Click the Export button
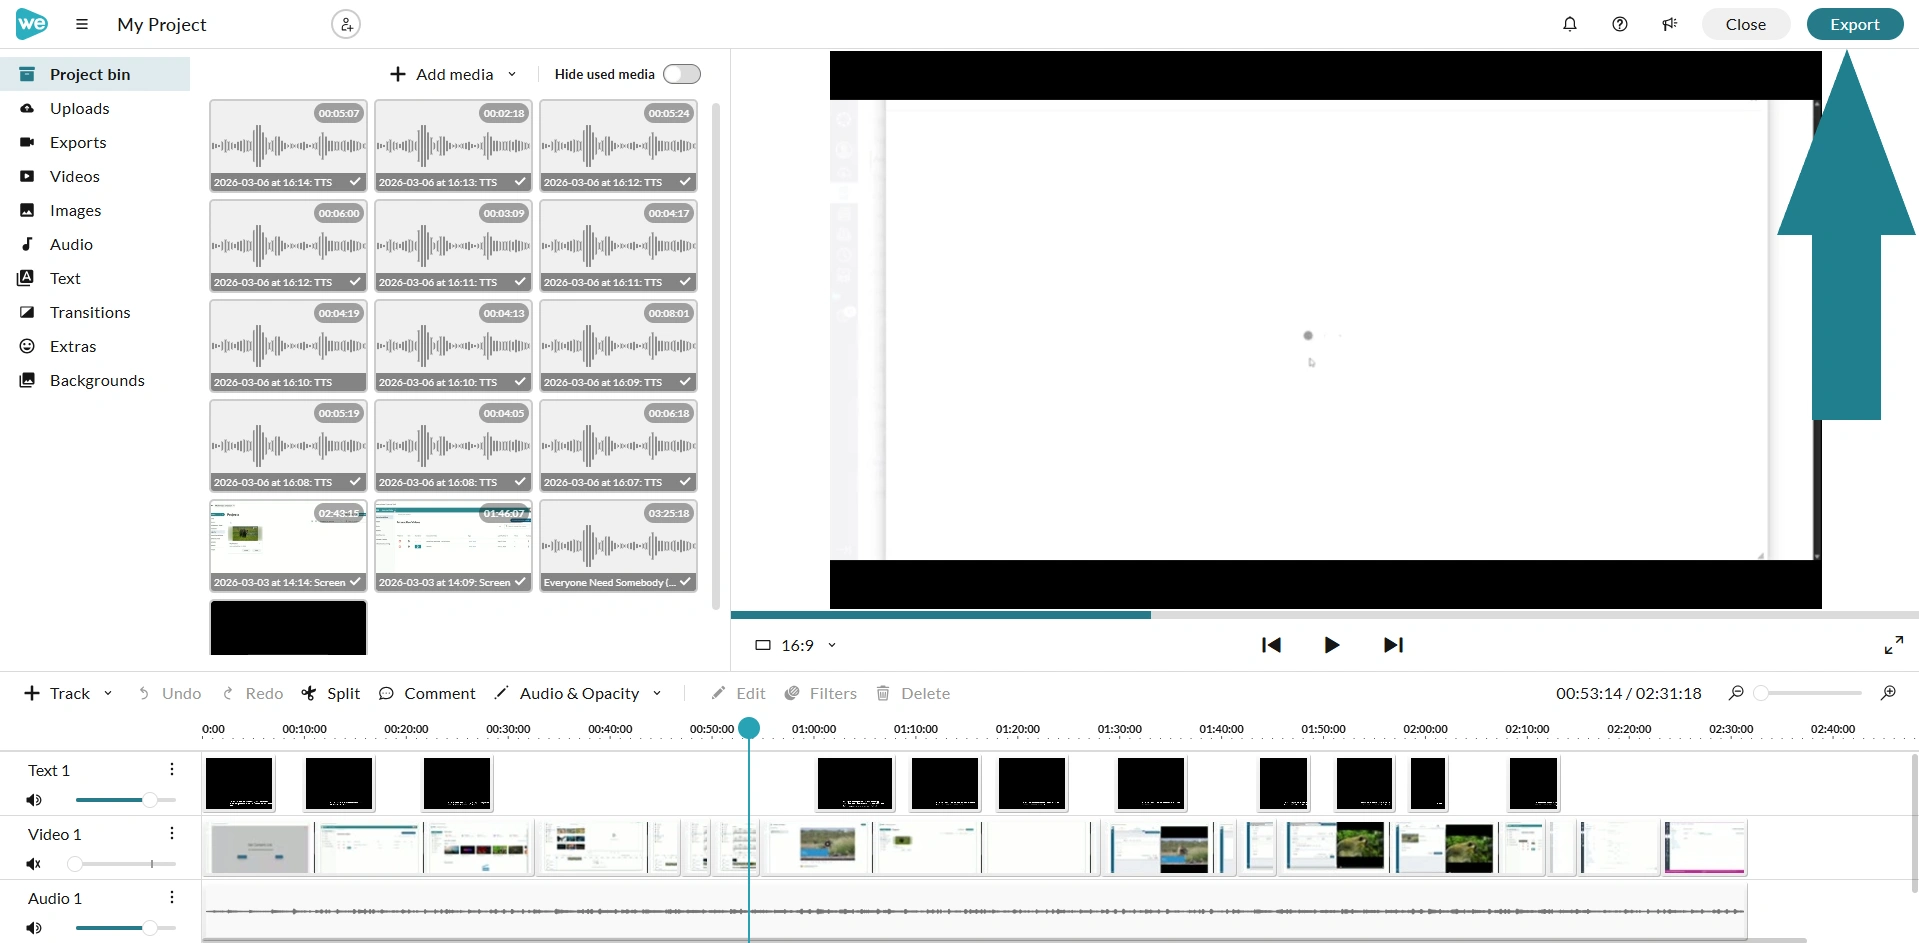The width and height of the screenshot is (1919, 943). 1855,24
